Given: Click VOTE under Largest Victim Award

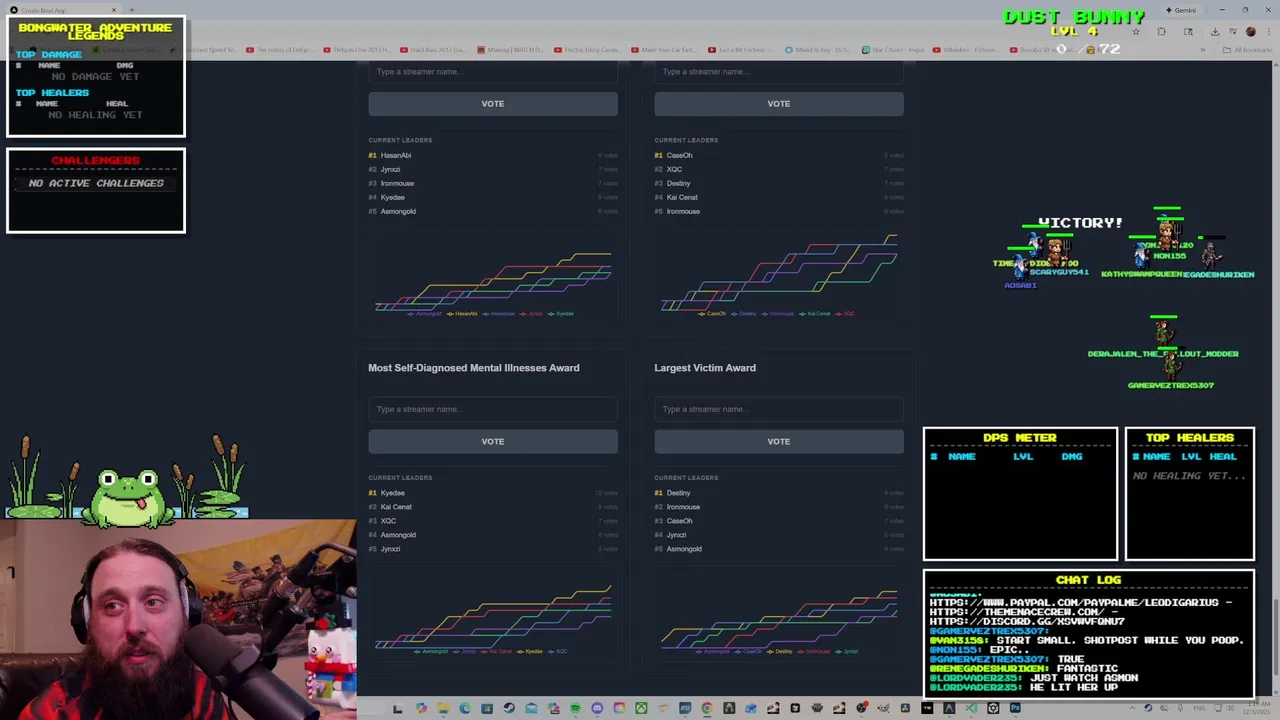Looking at the screenshot, I should pyautogui.click(x=779, y=441).
